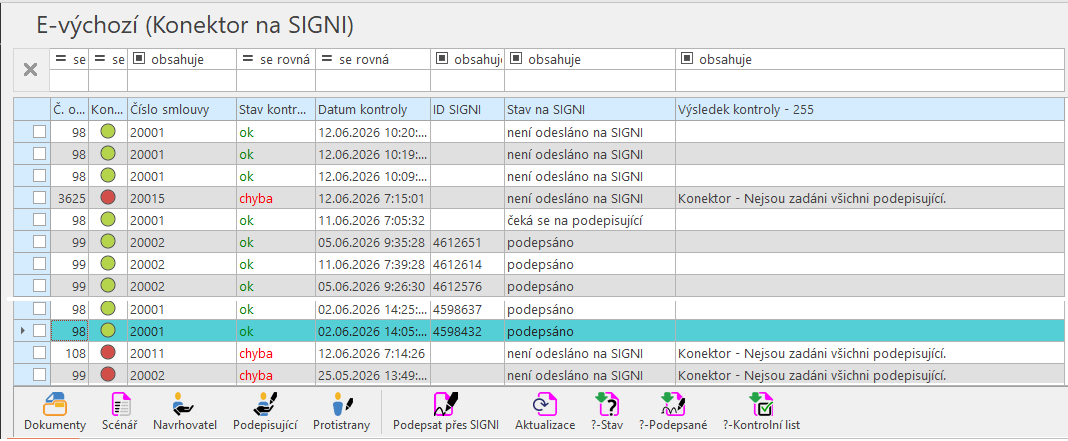Click date cell 11.06.2026 7:05:32

click(x=373, y=219)
